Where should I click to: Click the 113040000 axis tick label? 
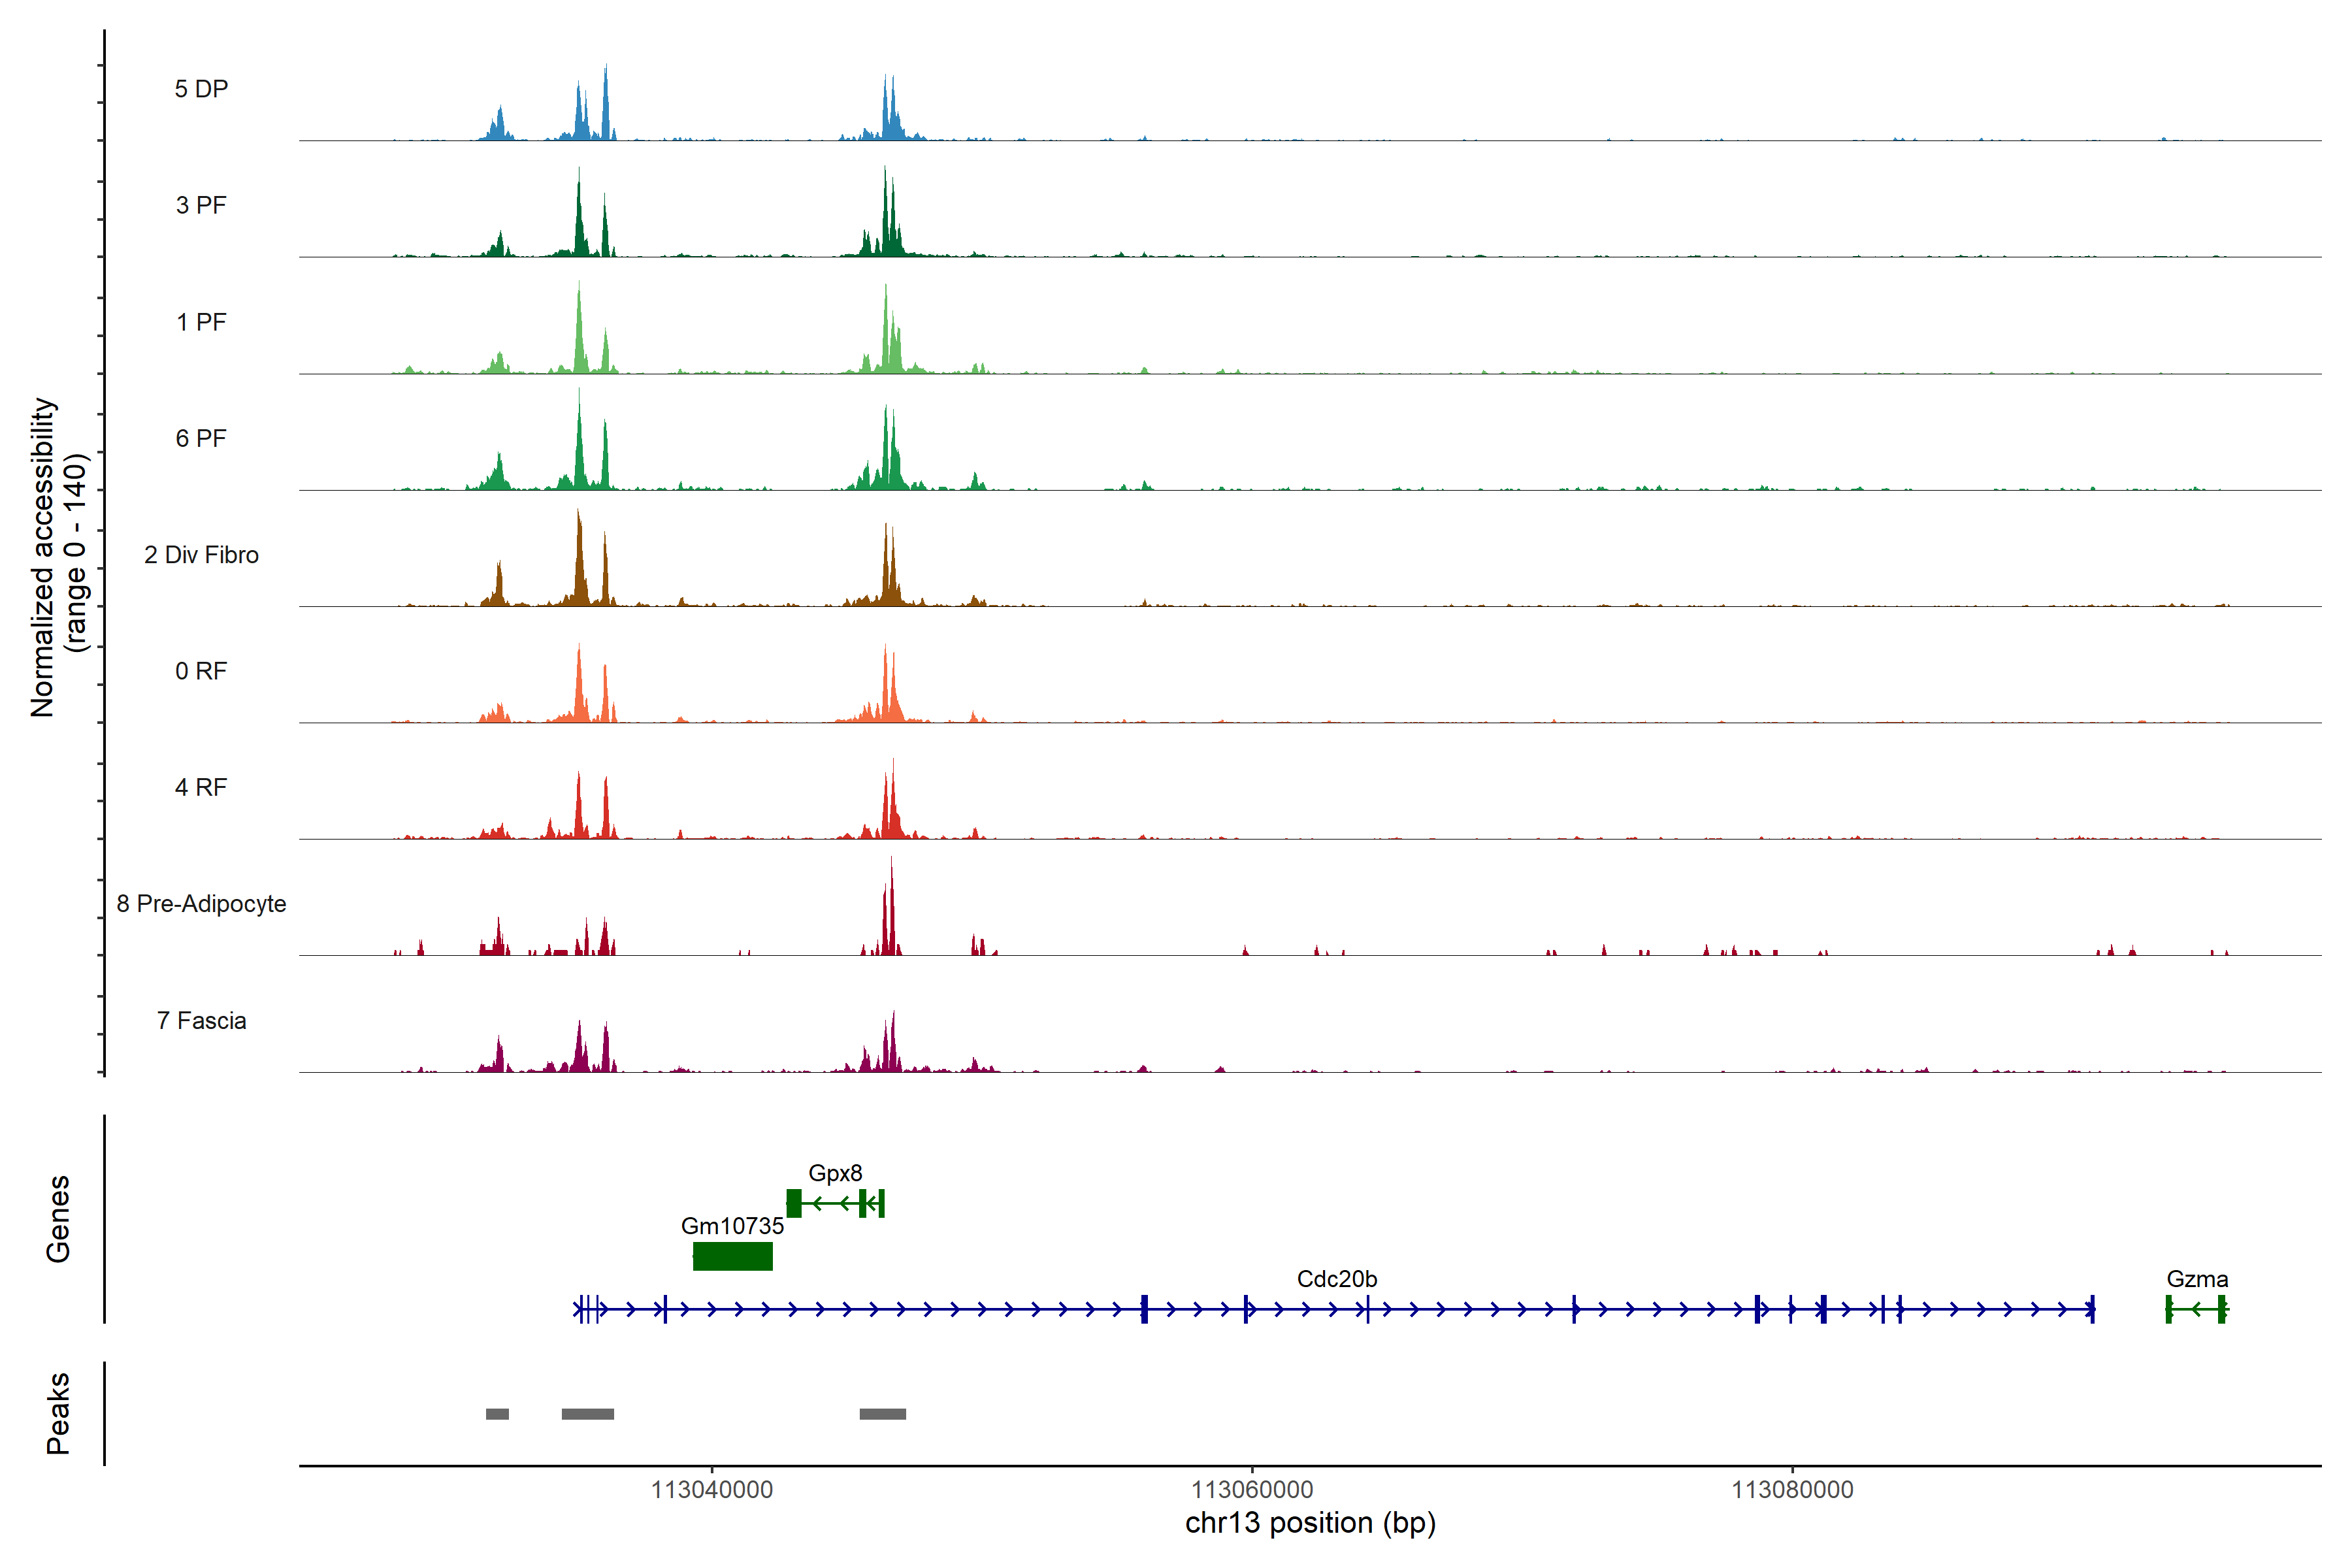pos(712,1490)
